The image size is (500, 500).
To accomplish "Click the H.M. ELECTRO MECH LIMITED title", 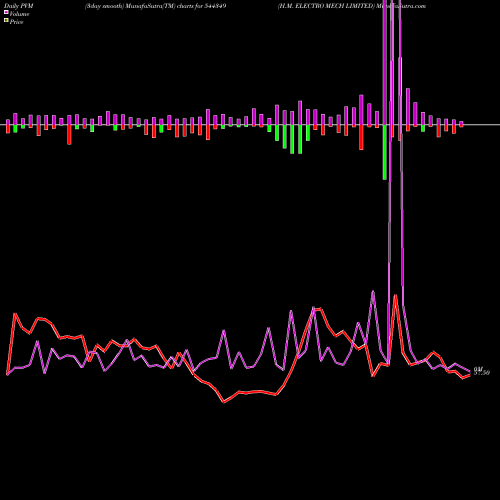I will pos(327,6).
